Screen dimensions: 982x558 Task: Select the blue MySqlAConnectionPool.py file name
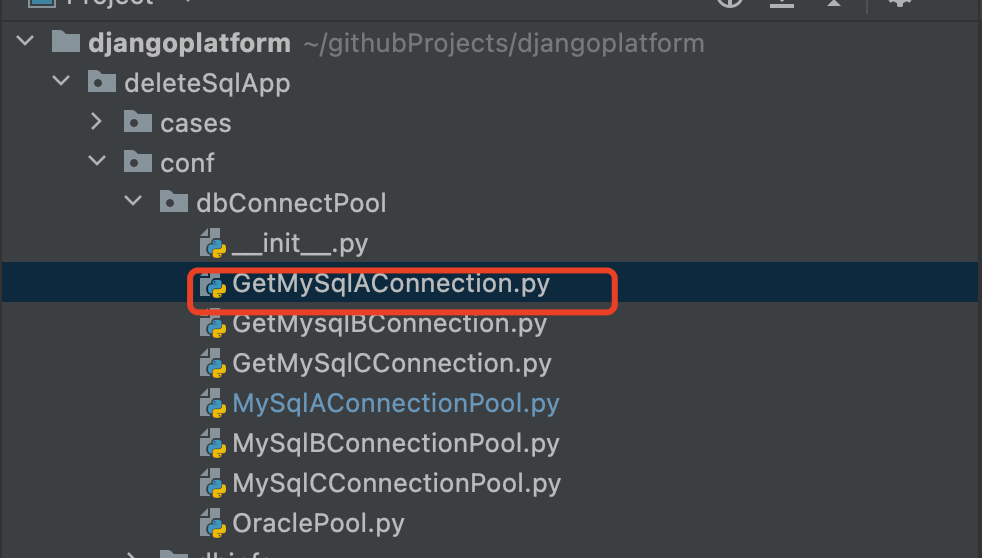[x=396, y=404]
